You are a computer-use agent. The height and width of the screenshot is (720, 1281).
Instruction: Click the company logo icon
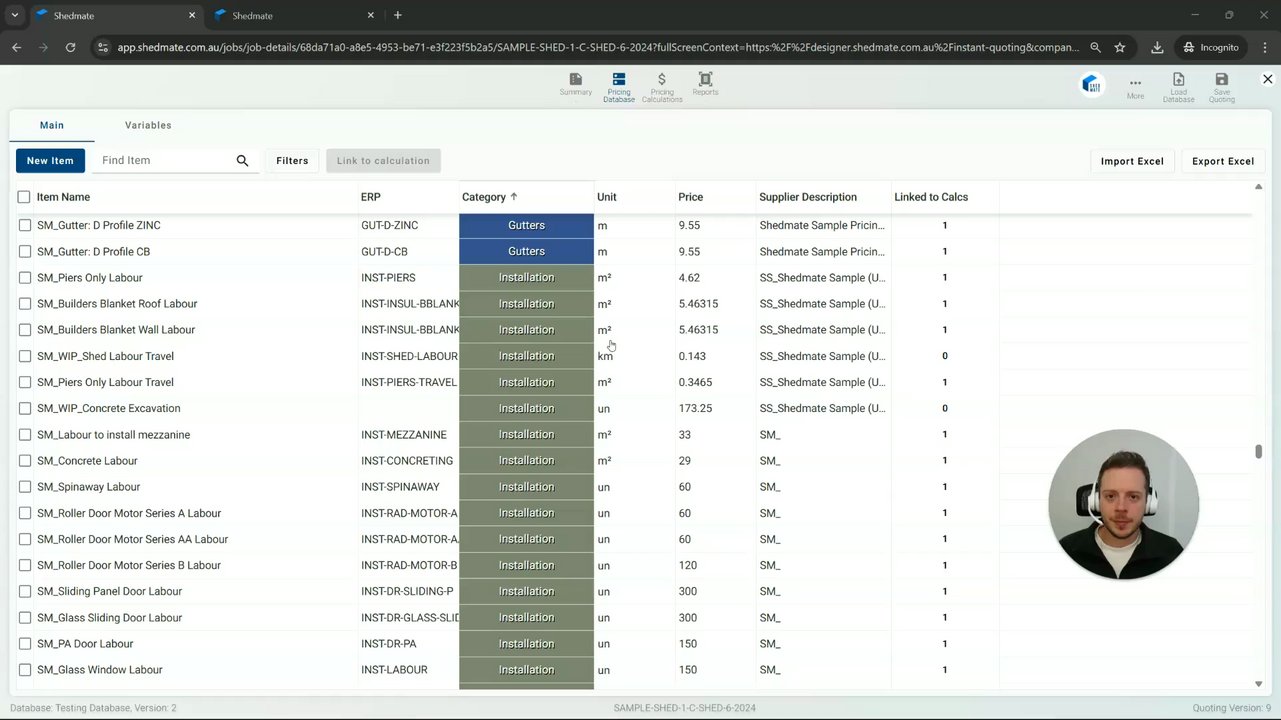pyautogui.click(x=1091, y=85)
